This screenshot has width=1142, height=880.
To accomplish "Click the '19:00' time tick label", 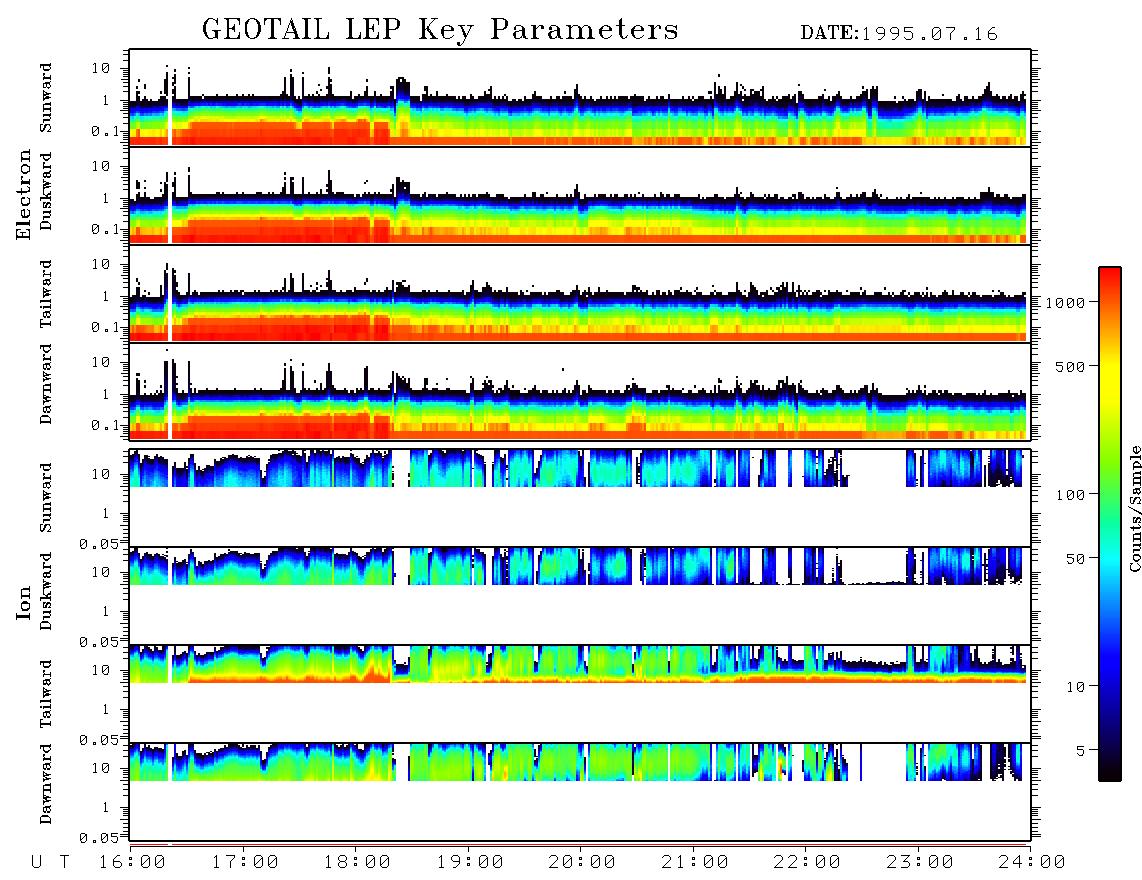I will pos(470,862).
